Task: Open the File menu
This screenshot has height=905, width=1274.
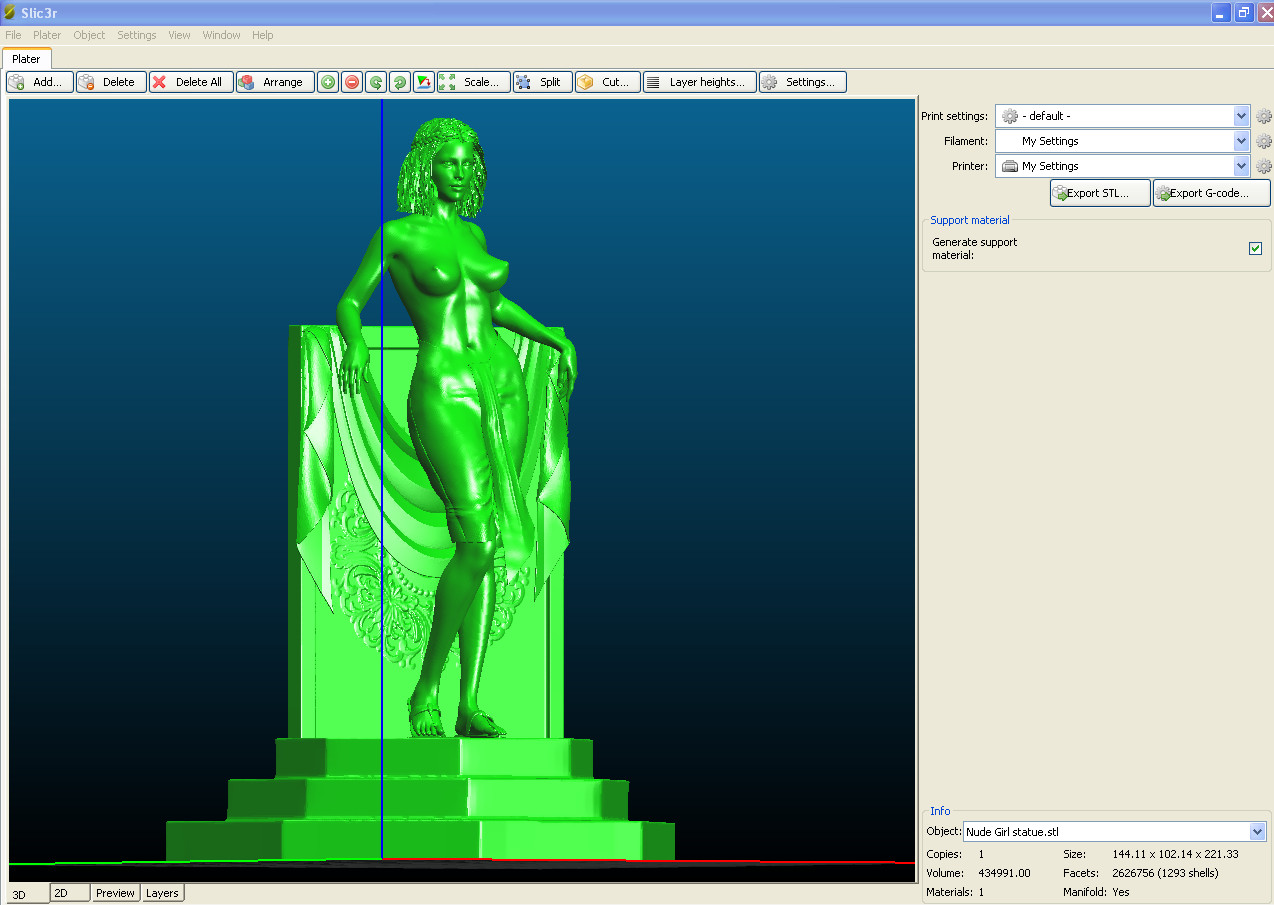Action: click(x=13, y=35)
